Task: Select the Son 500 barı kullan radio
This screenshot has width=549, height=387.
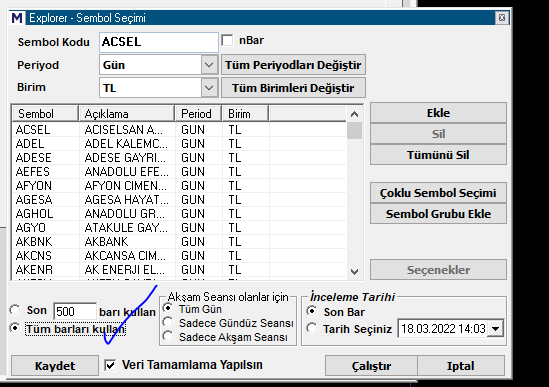Action: tap(15, 310)
